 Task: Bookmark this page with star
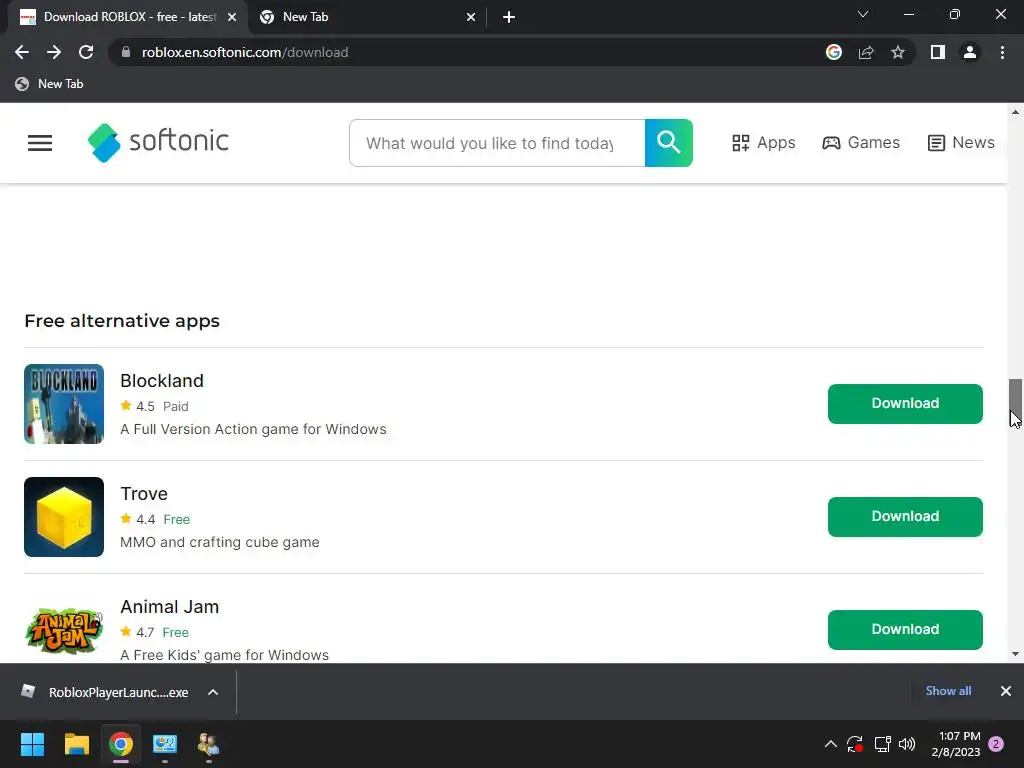(898, 52)
